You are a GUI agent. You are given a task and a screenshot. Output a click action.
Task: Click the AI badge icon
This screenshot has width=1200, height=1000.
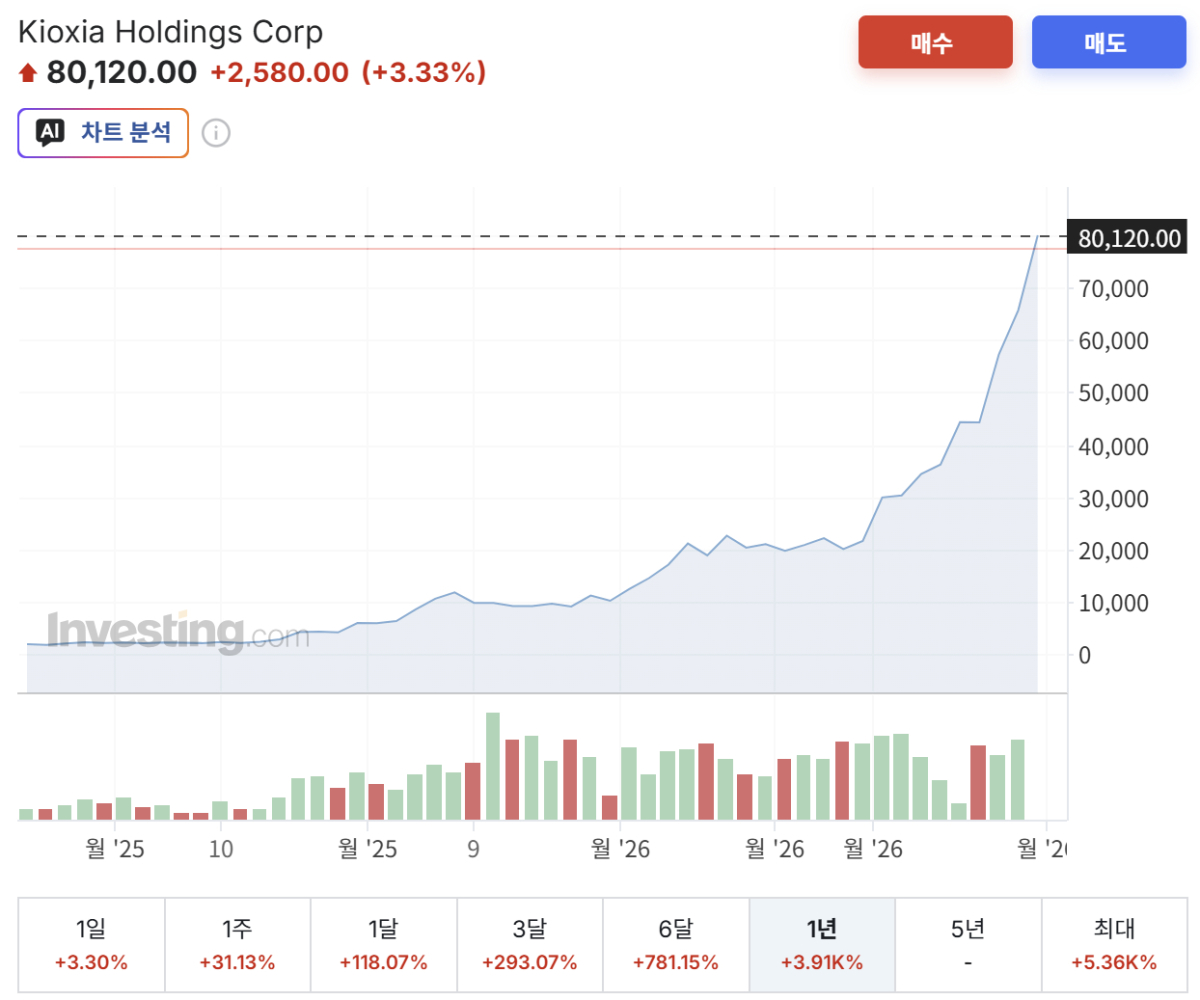click(x=50, y=132)
